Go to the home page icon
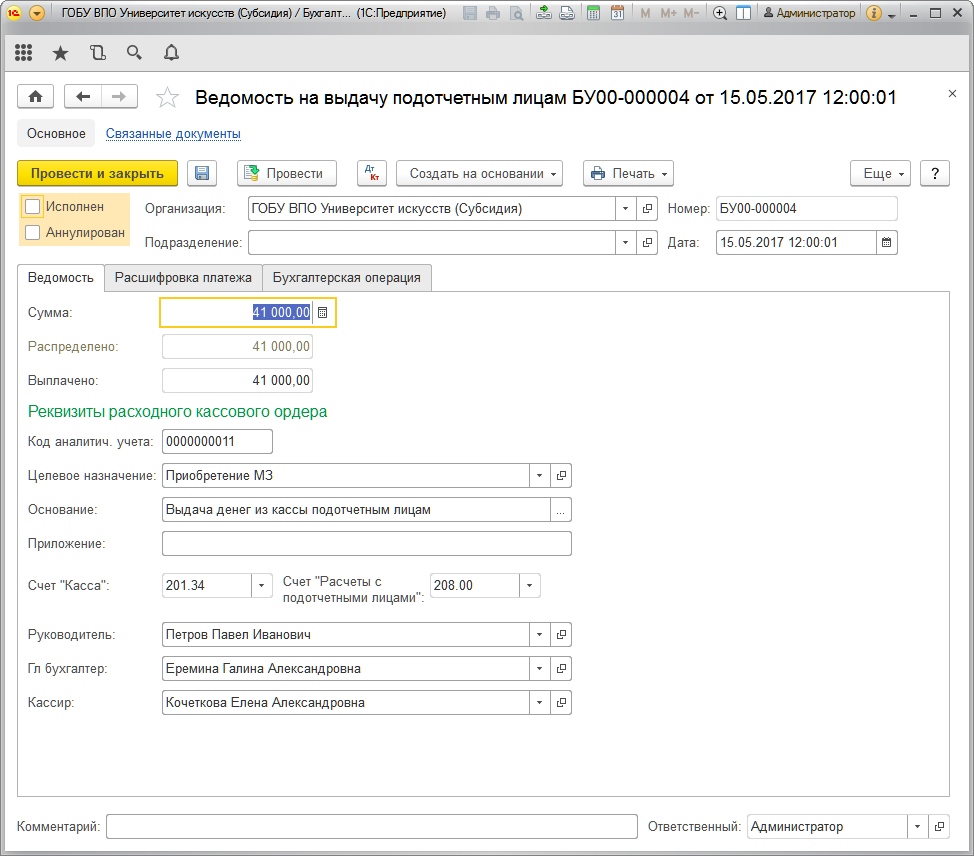This screenshot has height=856, width=974. tap(36, 97)
